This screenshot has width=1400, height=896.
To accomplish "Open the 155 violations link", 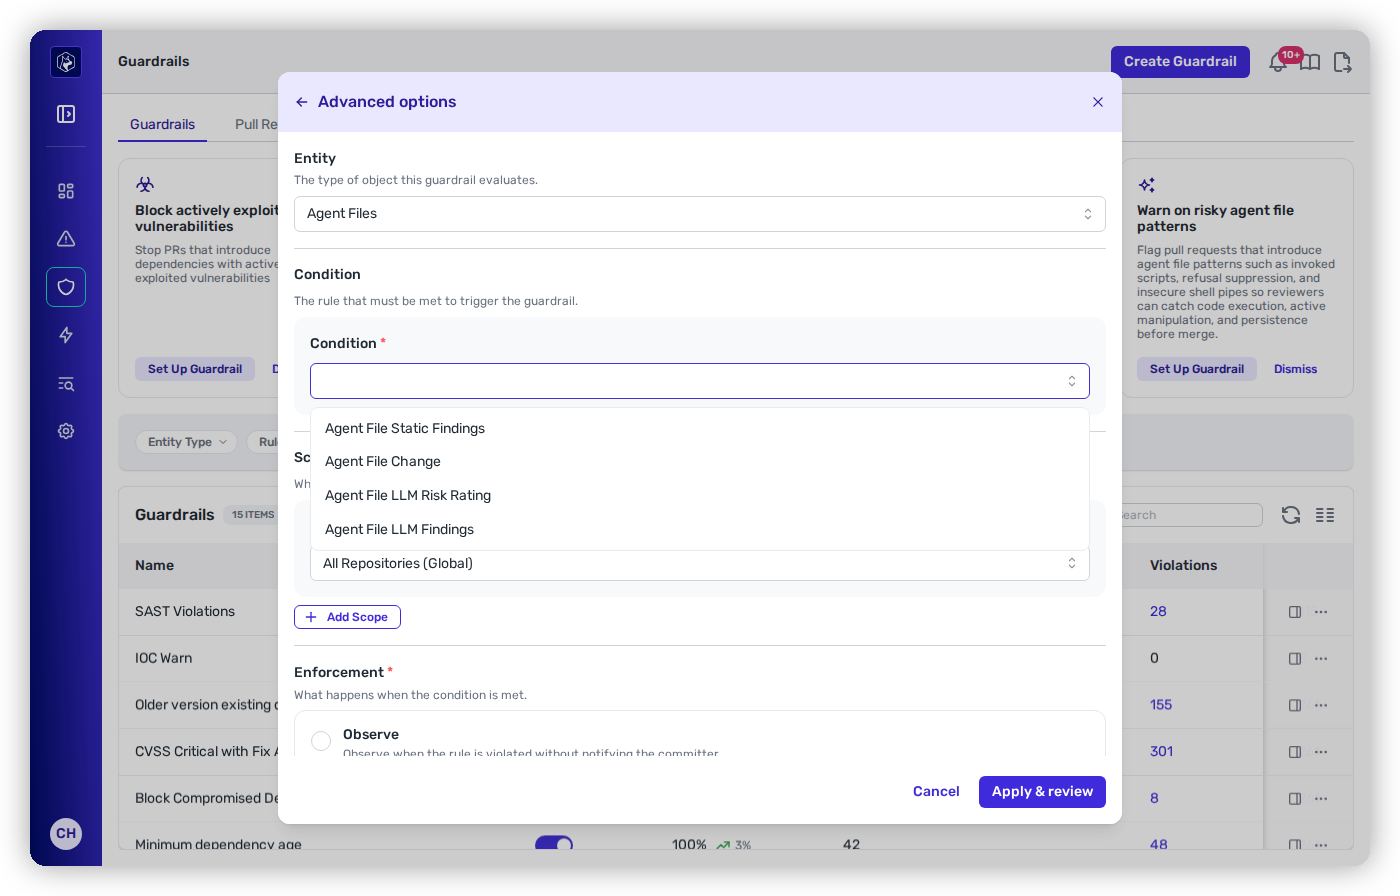I will pos(1161,705).
